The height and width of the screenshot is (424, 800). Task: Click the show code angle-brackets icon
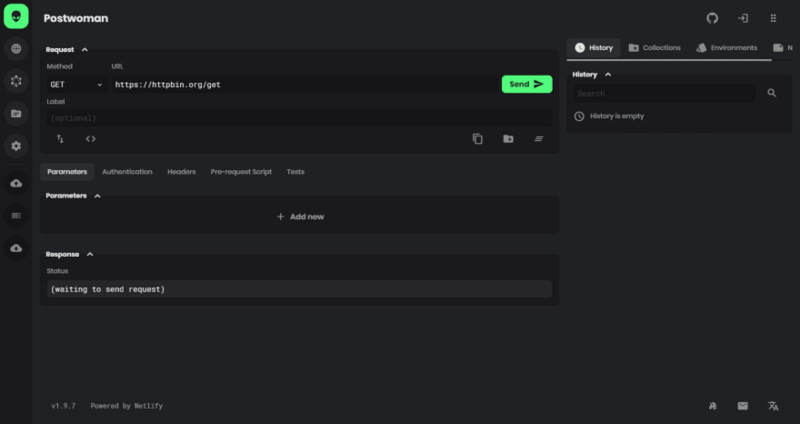pos(90,139)
